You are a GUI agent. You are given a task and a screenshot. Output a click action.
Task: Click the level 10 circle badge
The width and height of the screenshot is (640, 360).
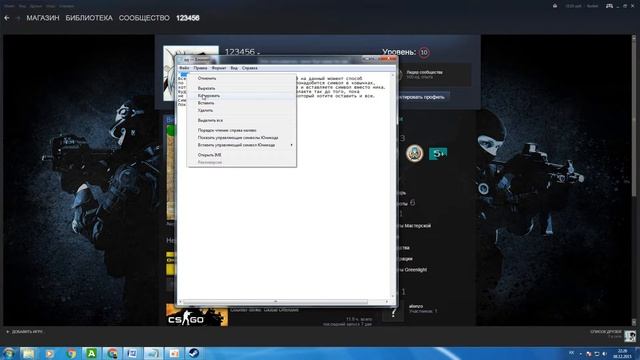[x=424, y=53]
